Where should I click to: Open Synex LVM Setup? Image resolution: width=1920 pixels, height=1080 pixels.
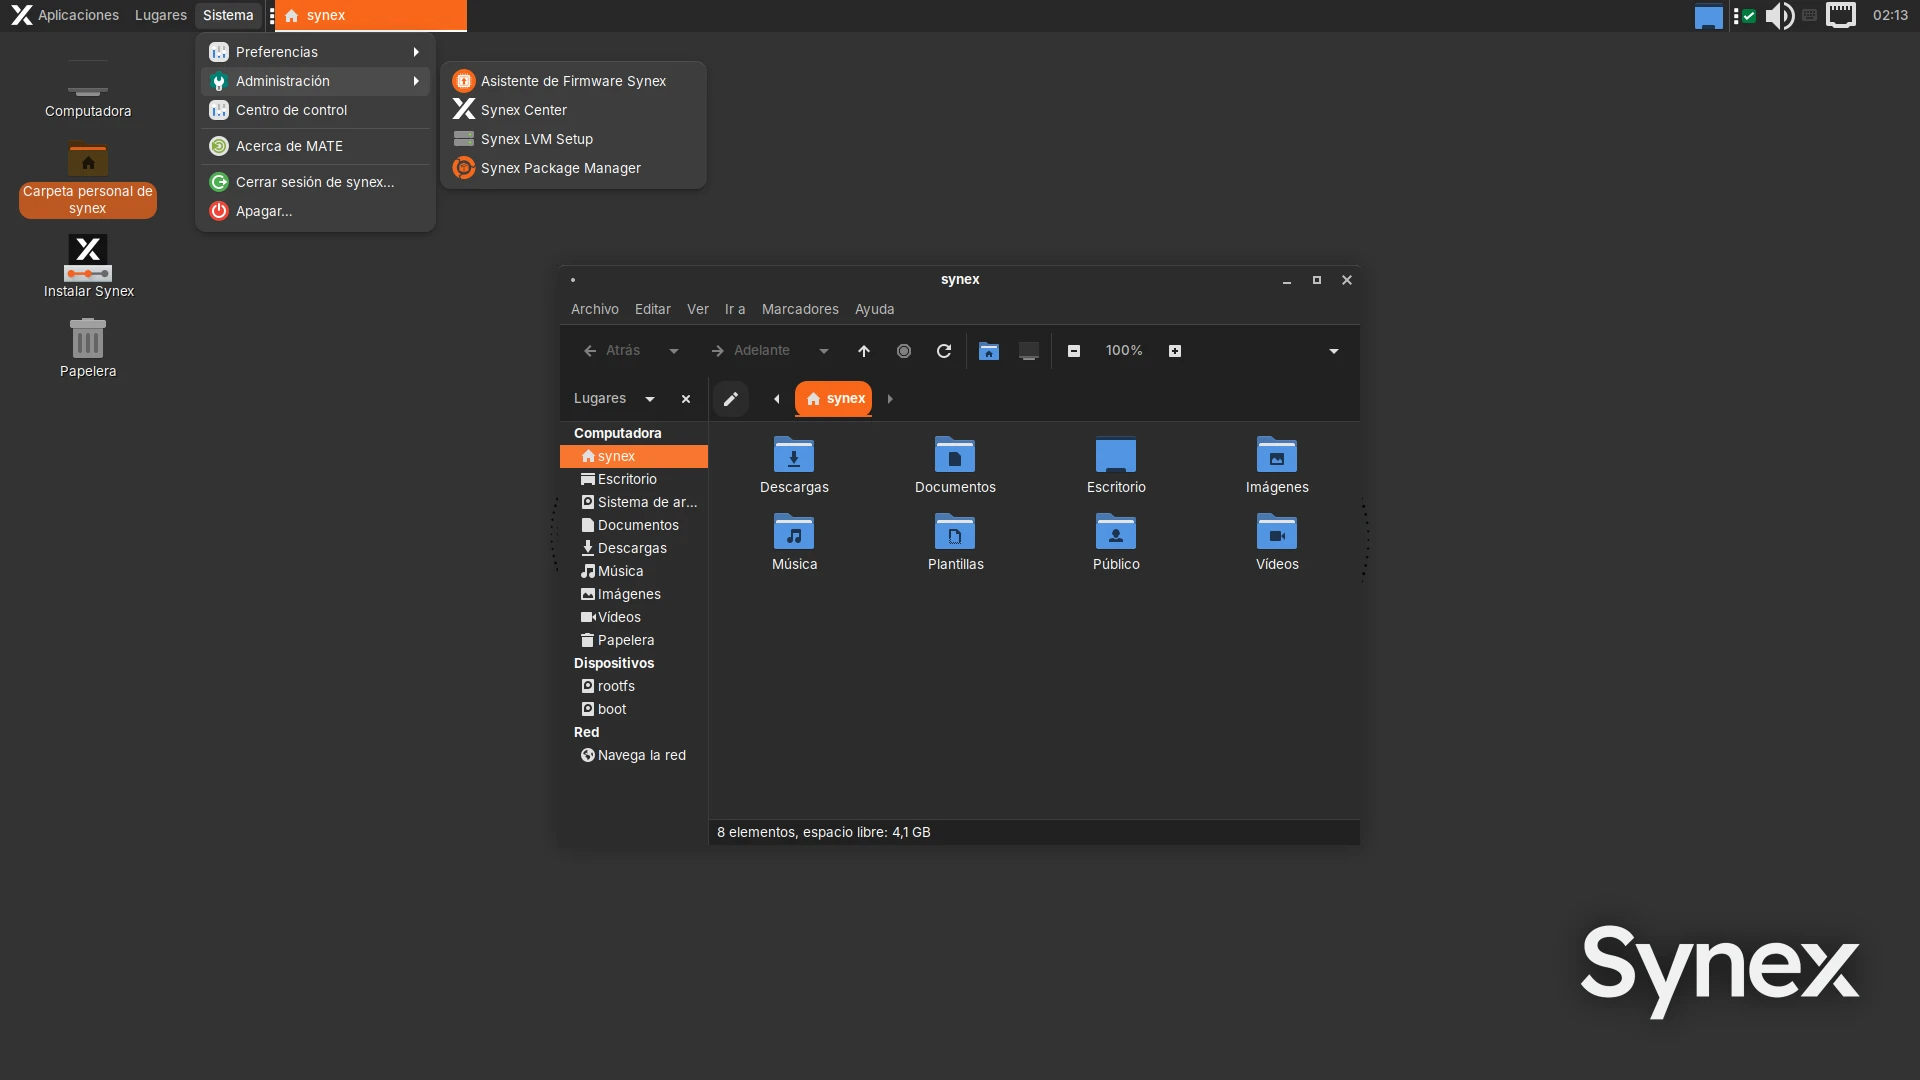tap(574, 139)
